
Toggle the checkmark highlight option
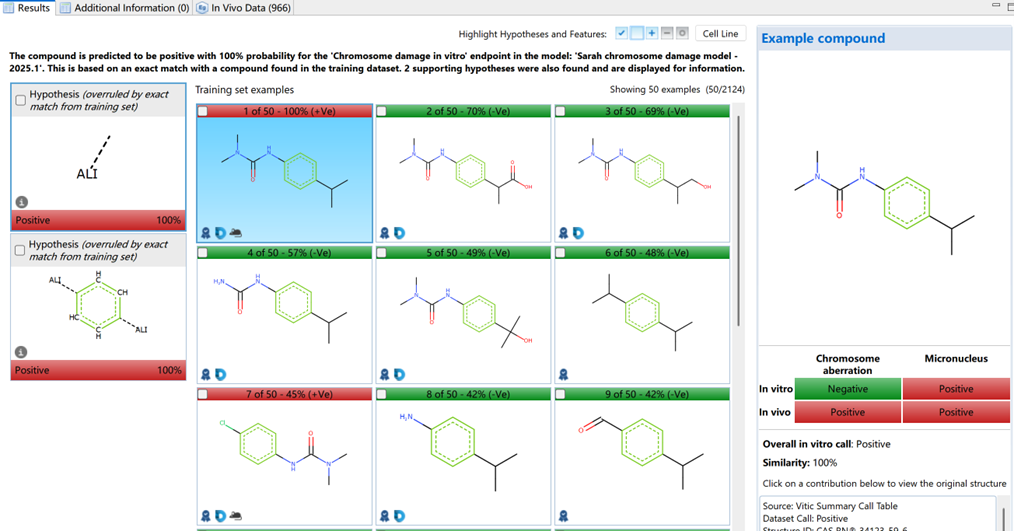pos(622,34)
